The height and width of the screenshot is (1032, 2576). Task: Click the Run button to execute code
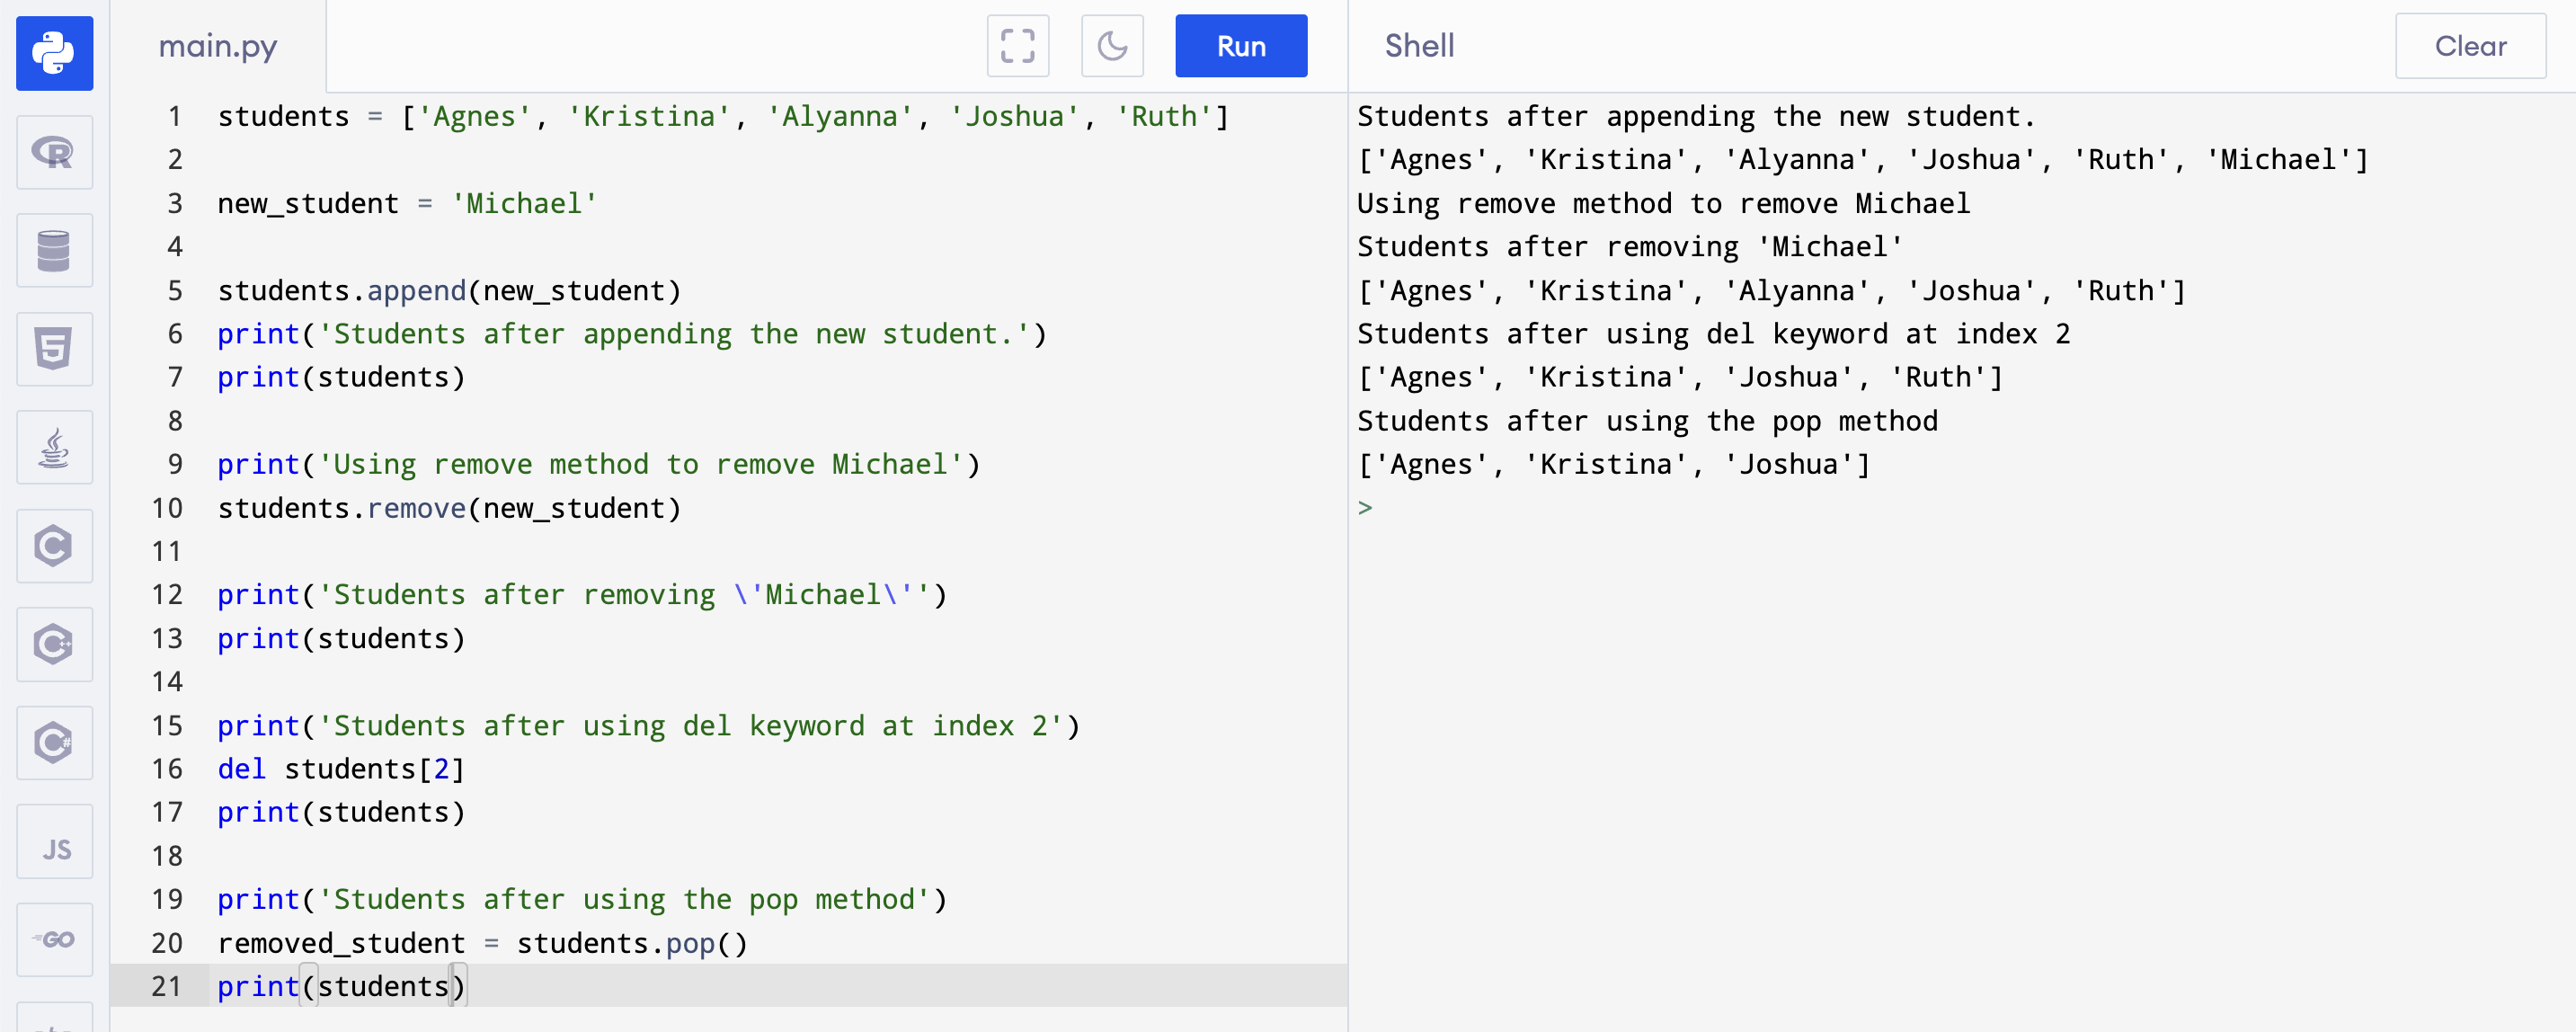tap(1240, 44)
